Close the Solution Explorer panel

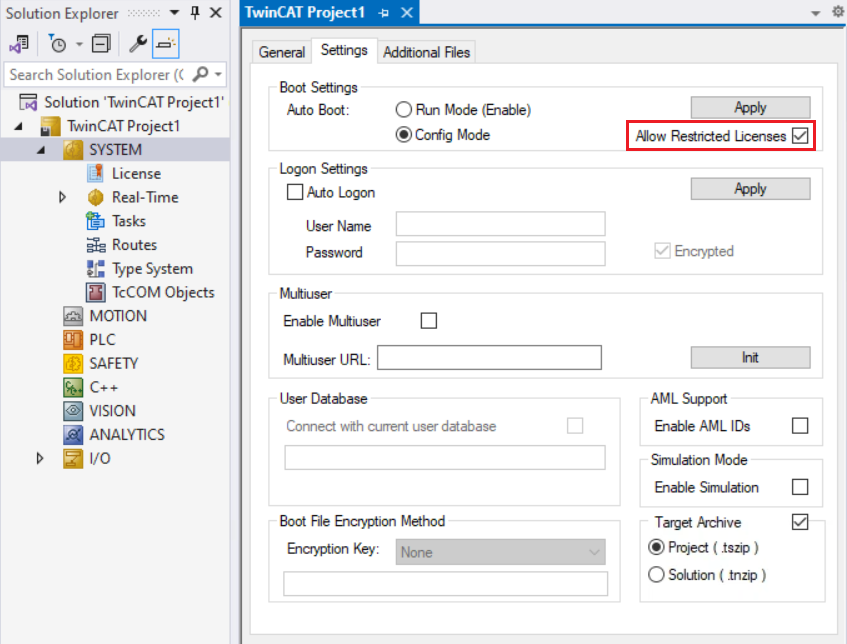216,12
